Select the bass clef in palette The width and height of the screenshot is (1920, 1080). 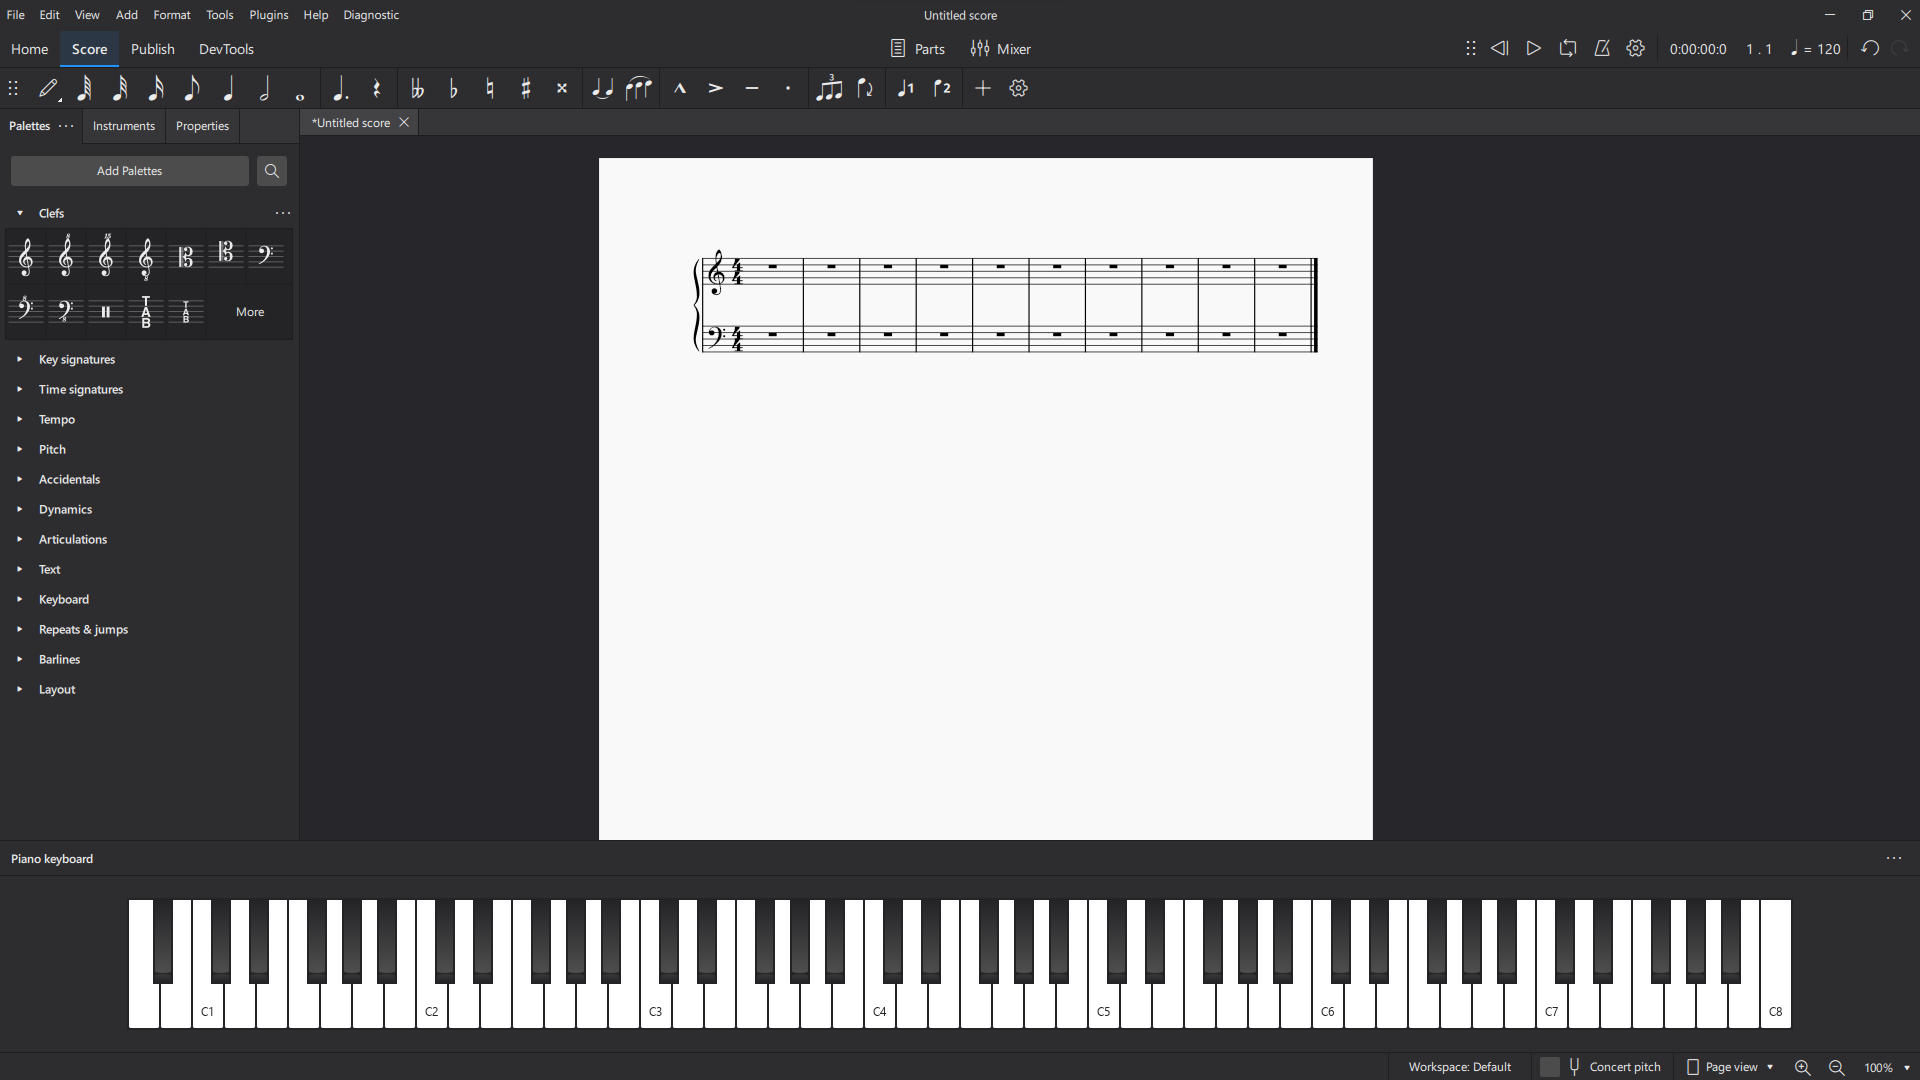point(266,256)
